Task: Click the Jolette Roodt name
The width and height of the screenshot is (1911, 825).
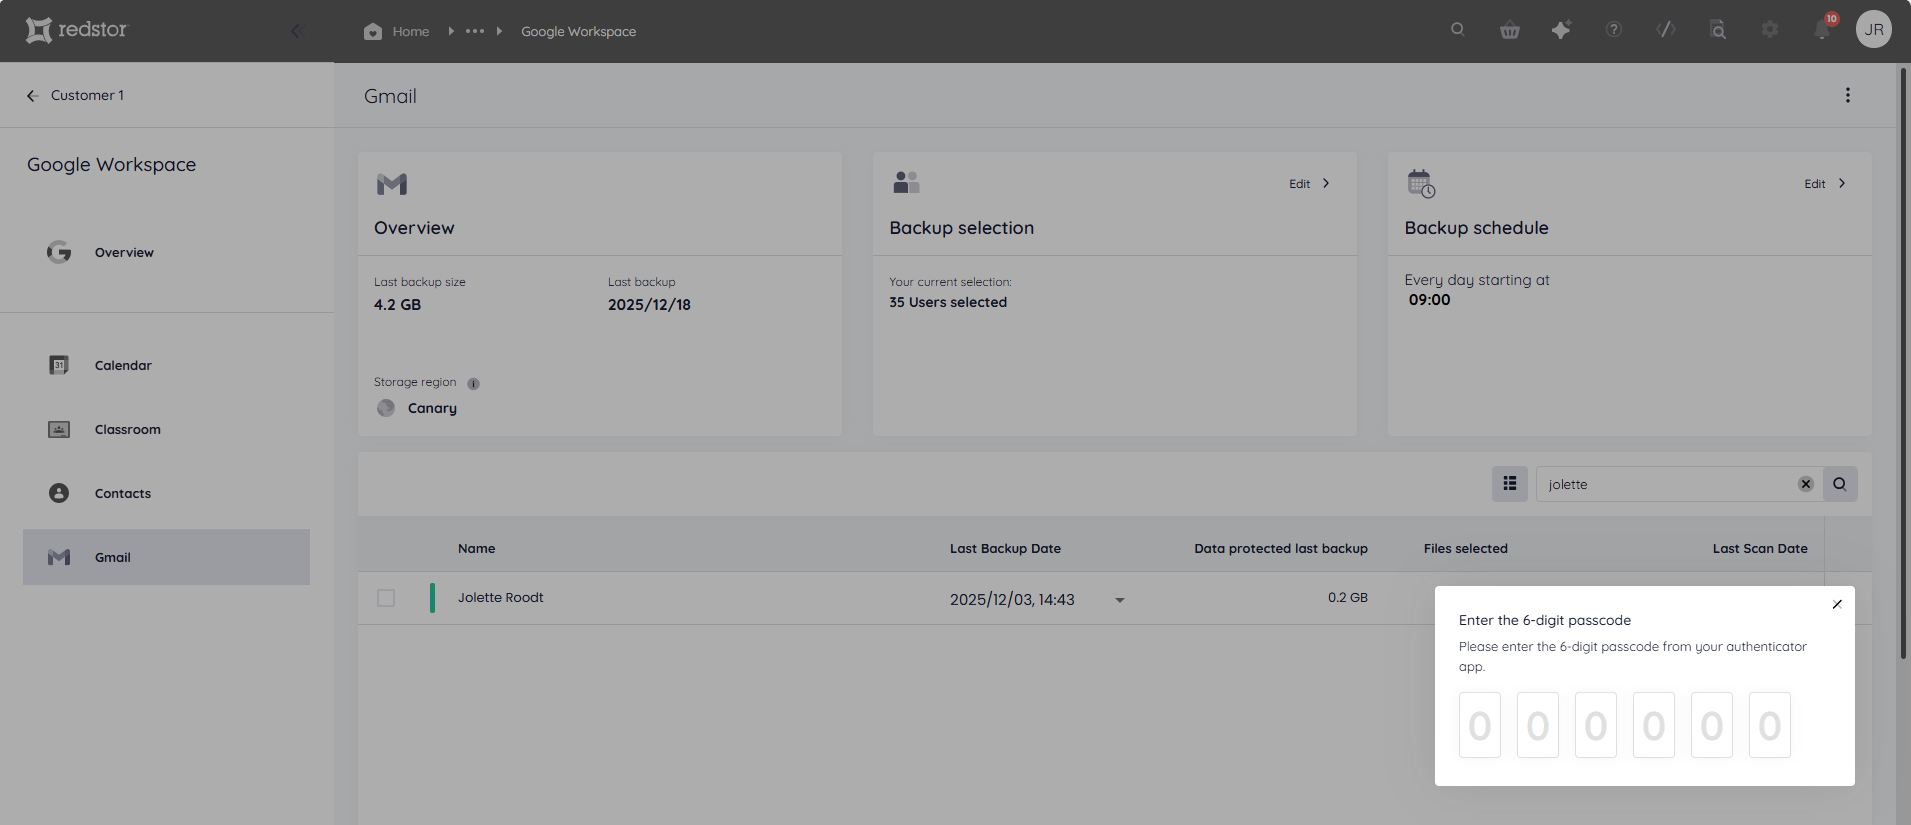Action: point(500,597)
